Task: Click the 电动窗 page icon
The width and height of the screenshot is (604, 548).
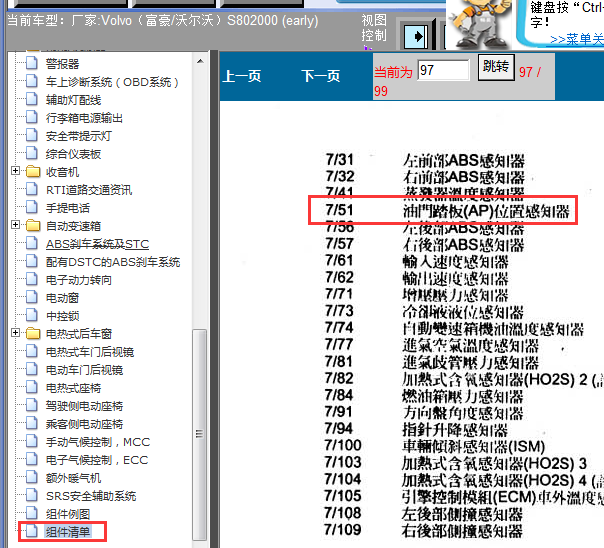Action: pos(32,297)
